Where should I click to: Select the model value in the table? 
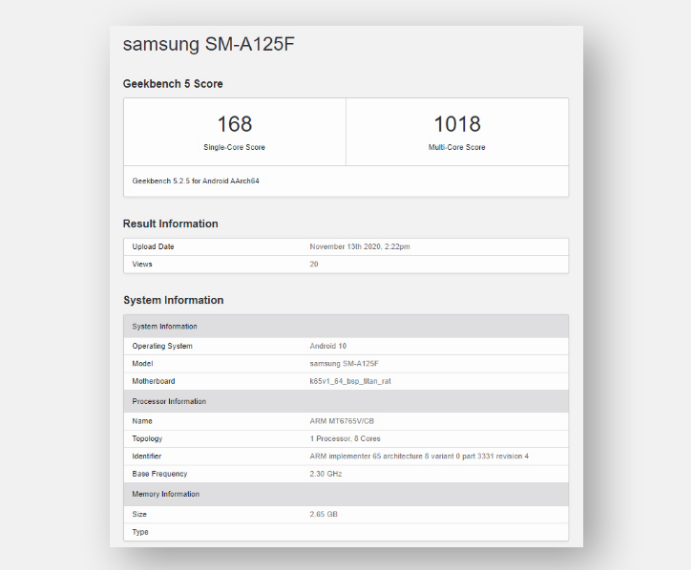point(344,364)
